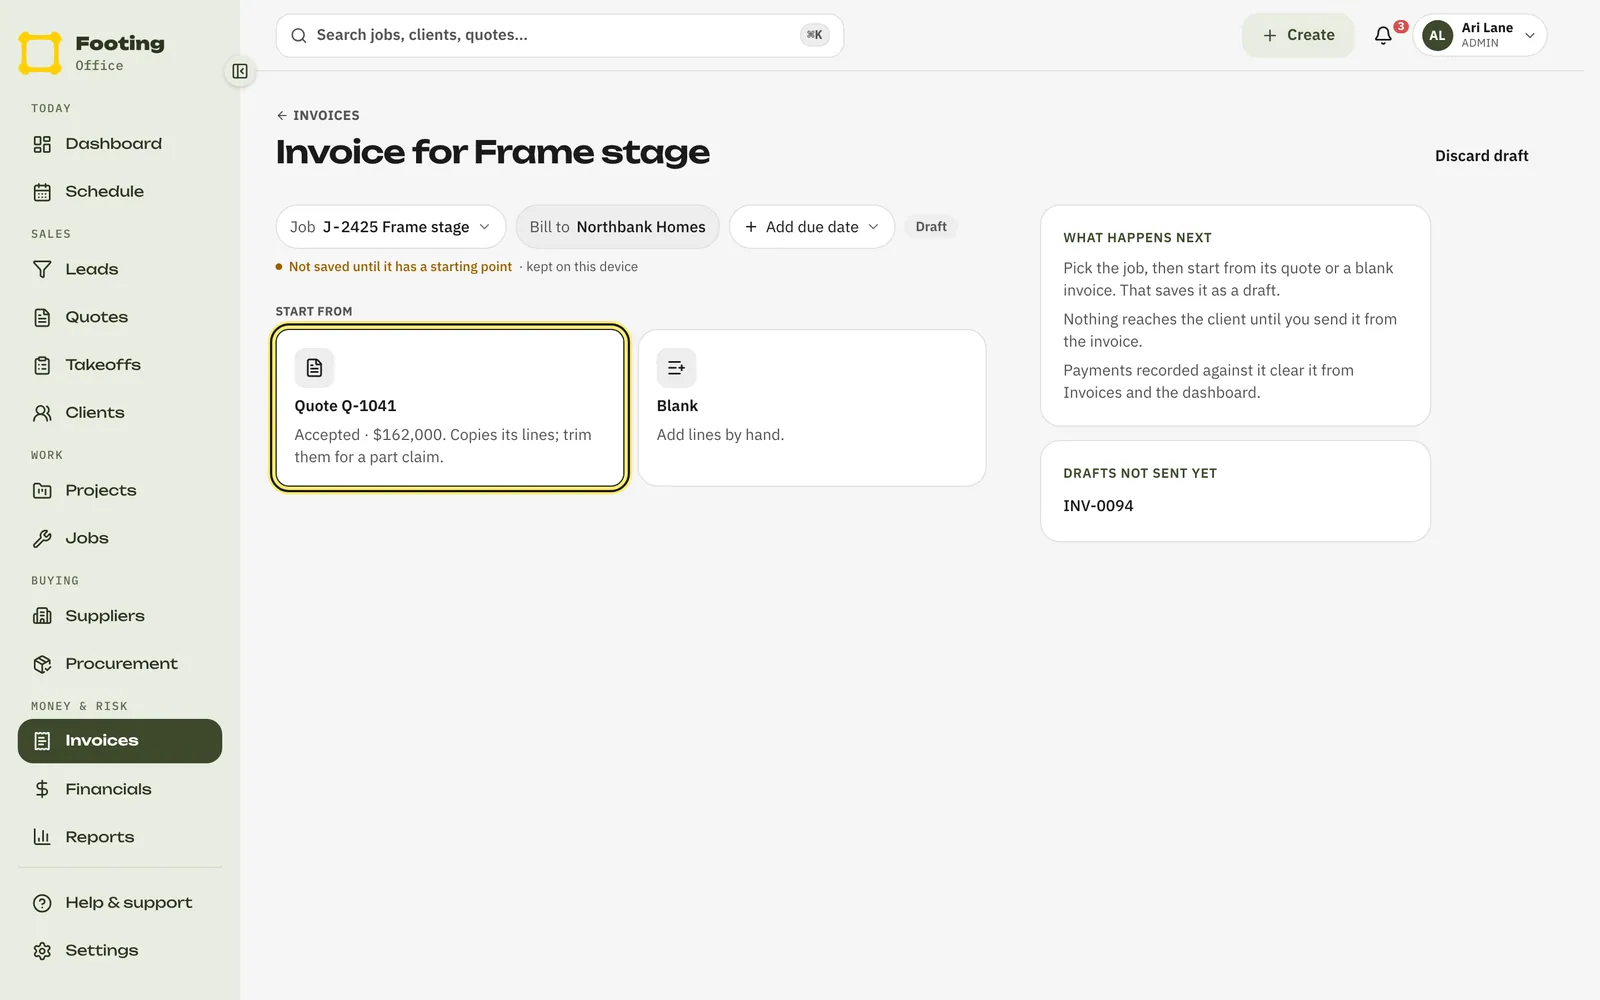The width and height of the screenshot is (1600, 1000).
Task: Click the ⌘K shortcut badge in search
Action: 815,35
